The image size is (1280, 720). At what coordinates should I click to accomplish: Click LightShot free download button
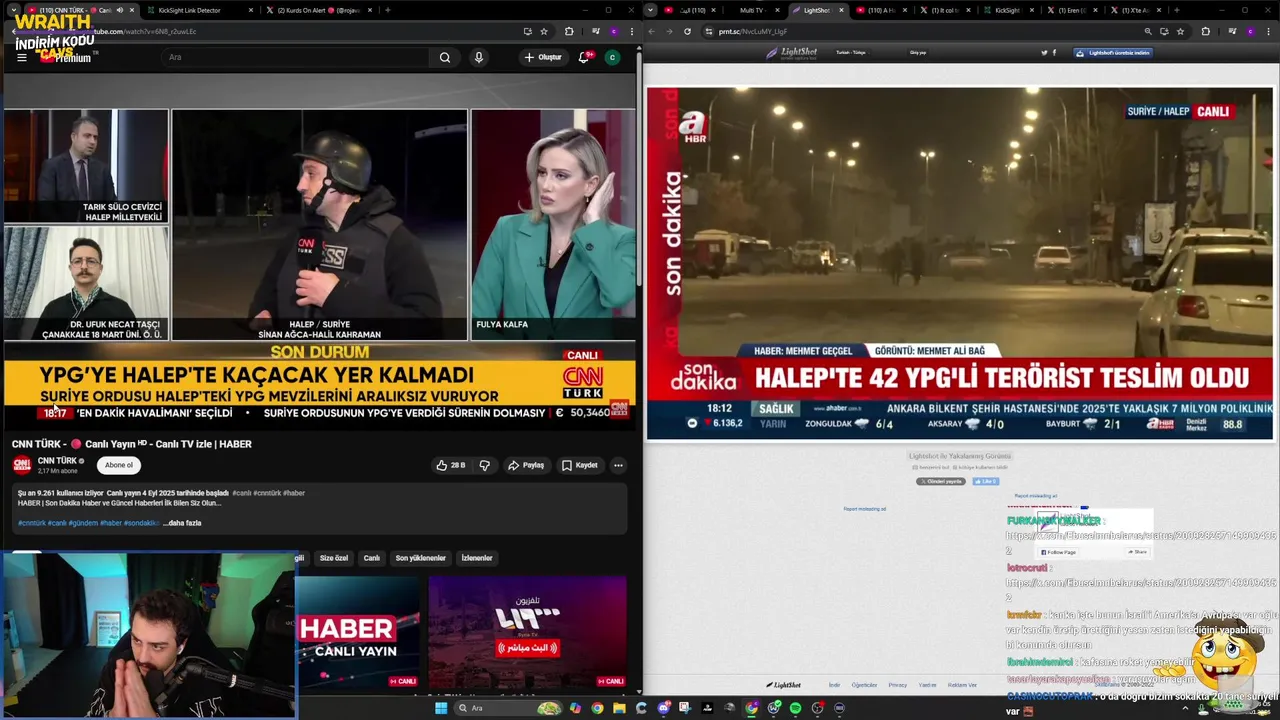click(1113, 53)
